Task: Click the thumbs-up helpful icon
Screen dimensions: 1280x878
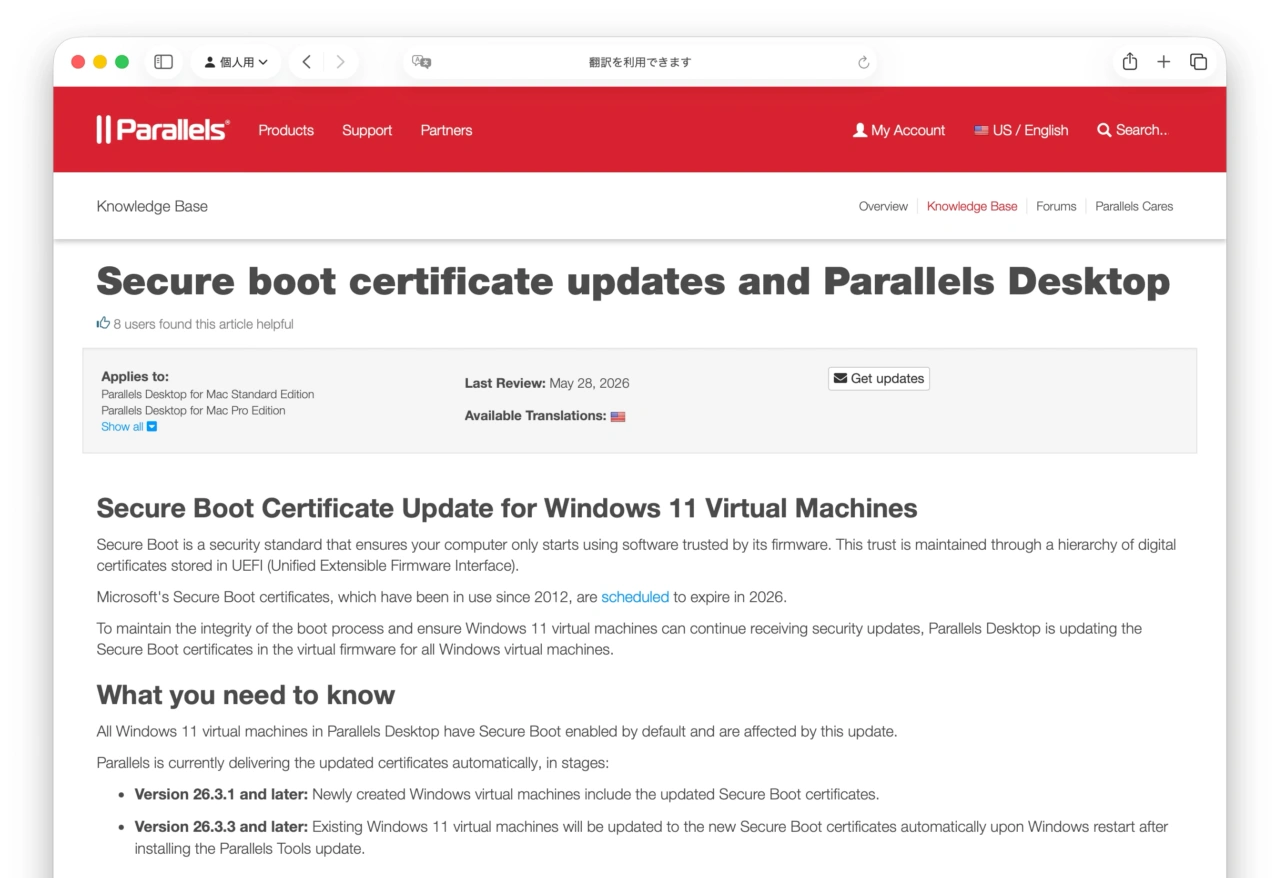Action: [103, 323]
